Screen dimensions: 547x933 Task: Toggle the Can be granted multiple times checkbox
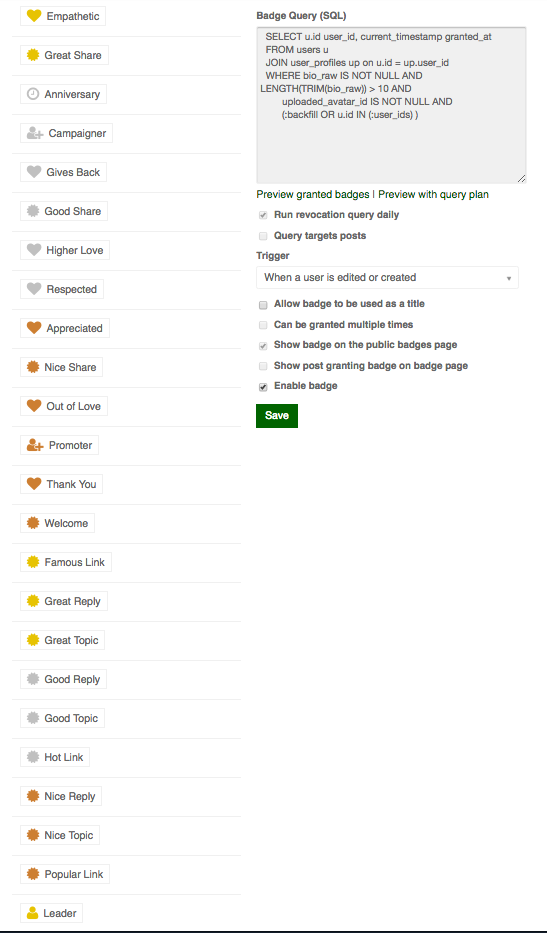point(263,325)
